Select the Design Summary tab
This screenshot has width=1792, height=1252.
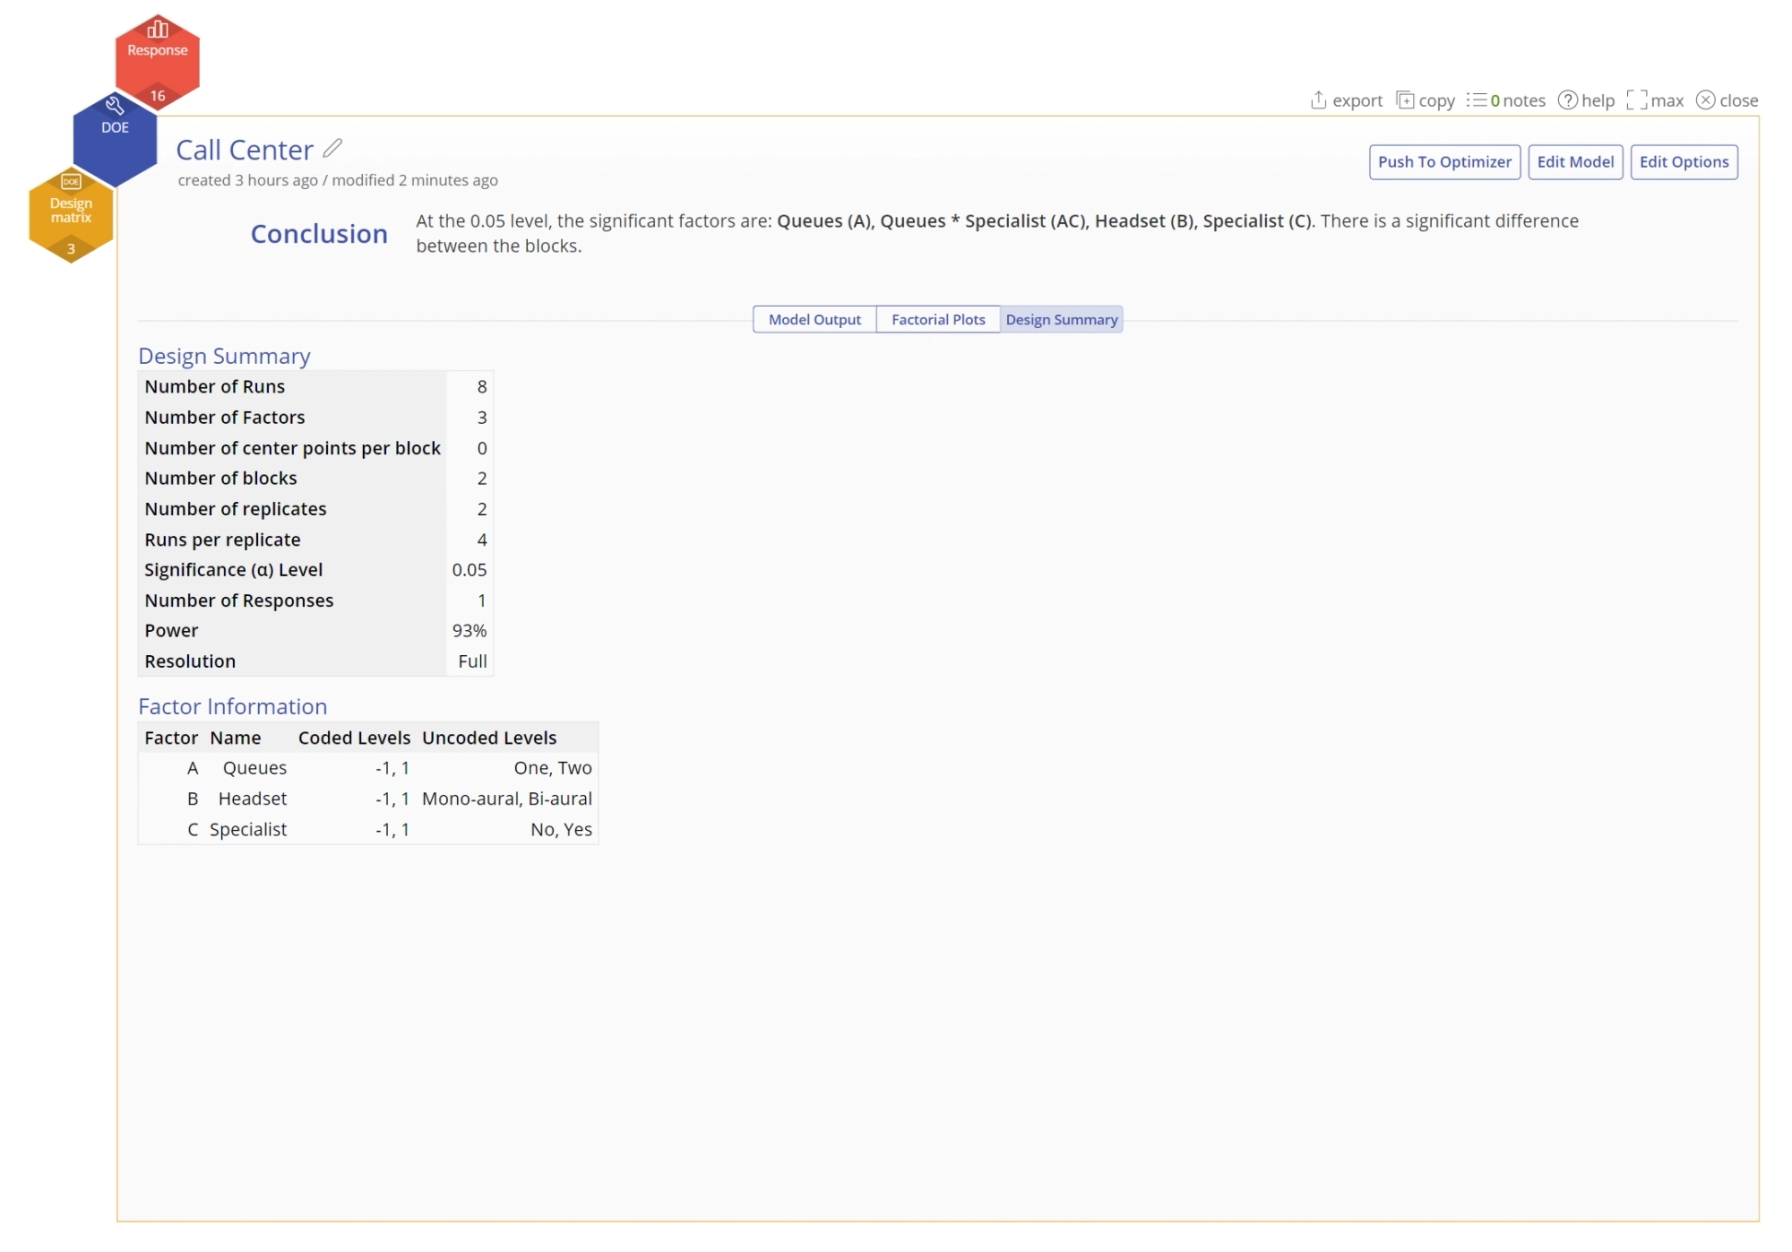tap(1061, 319)
